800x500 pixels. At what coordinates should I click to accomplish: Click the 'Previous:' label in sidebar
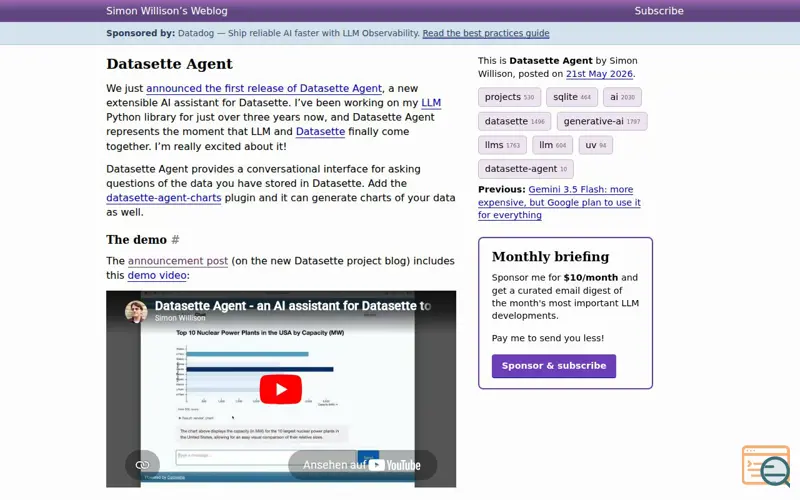pos(502,189)
